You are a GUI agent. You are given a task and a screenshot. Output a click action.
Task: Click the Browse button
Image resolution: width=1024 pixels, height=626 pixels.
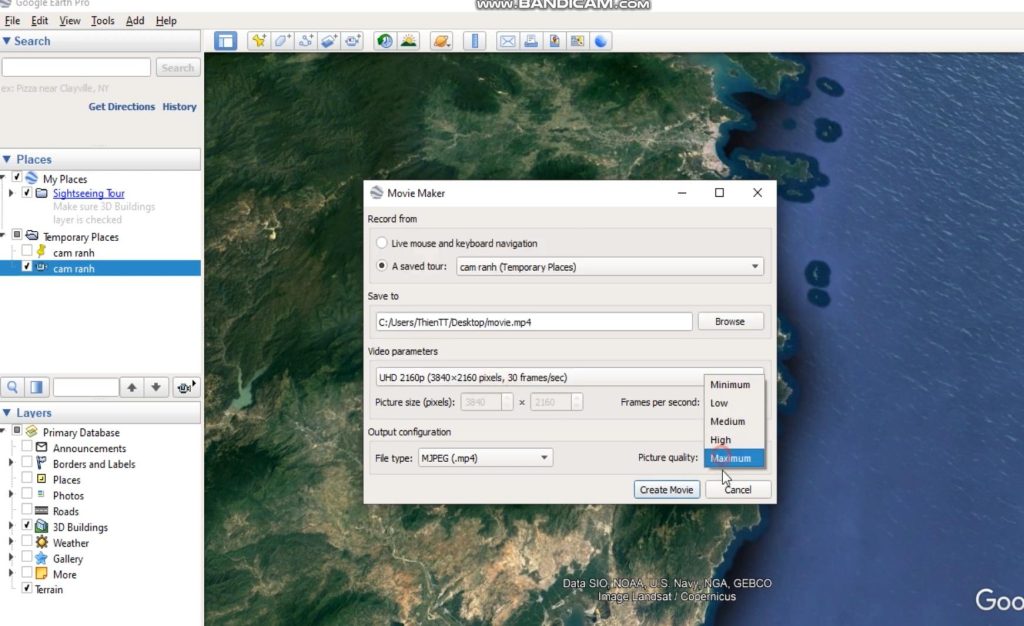click(729, 322)
